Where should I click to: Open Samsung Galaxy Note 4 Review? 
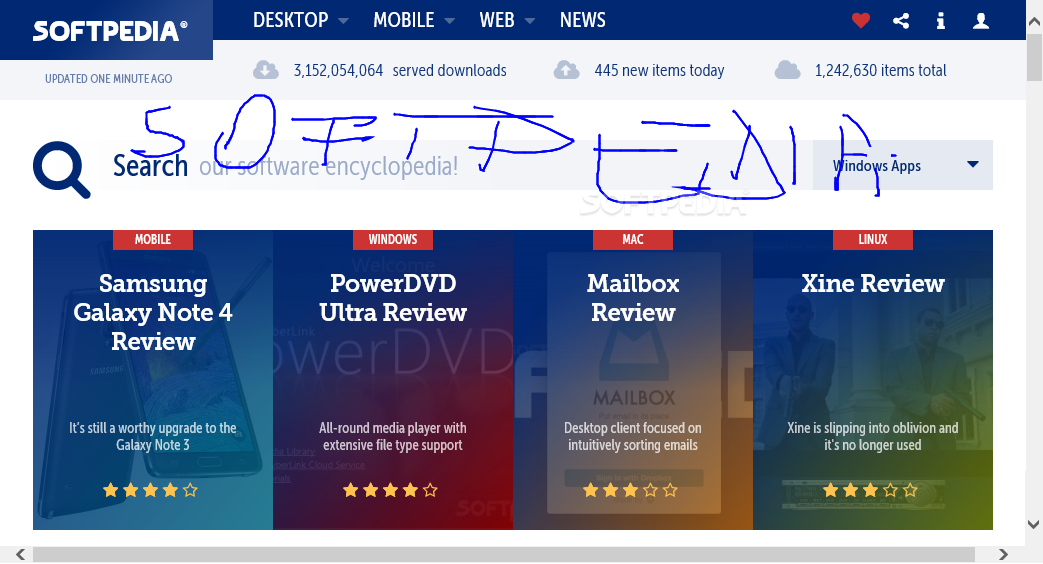pos(153,312)
